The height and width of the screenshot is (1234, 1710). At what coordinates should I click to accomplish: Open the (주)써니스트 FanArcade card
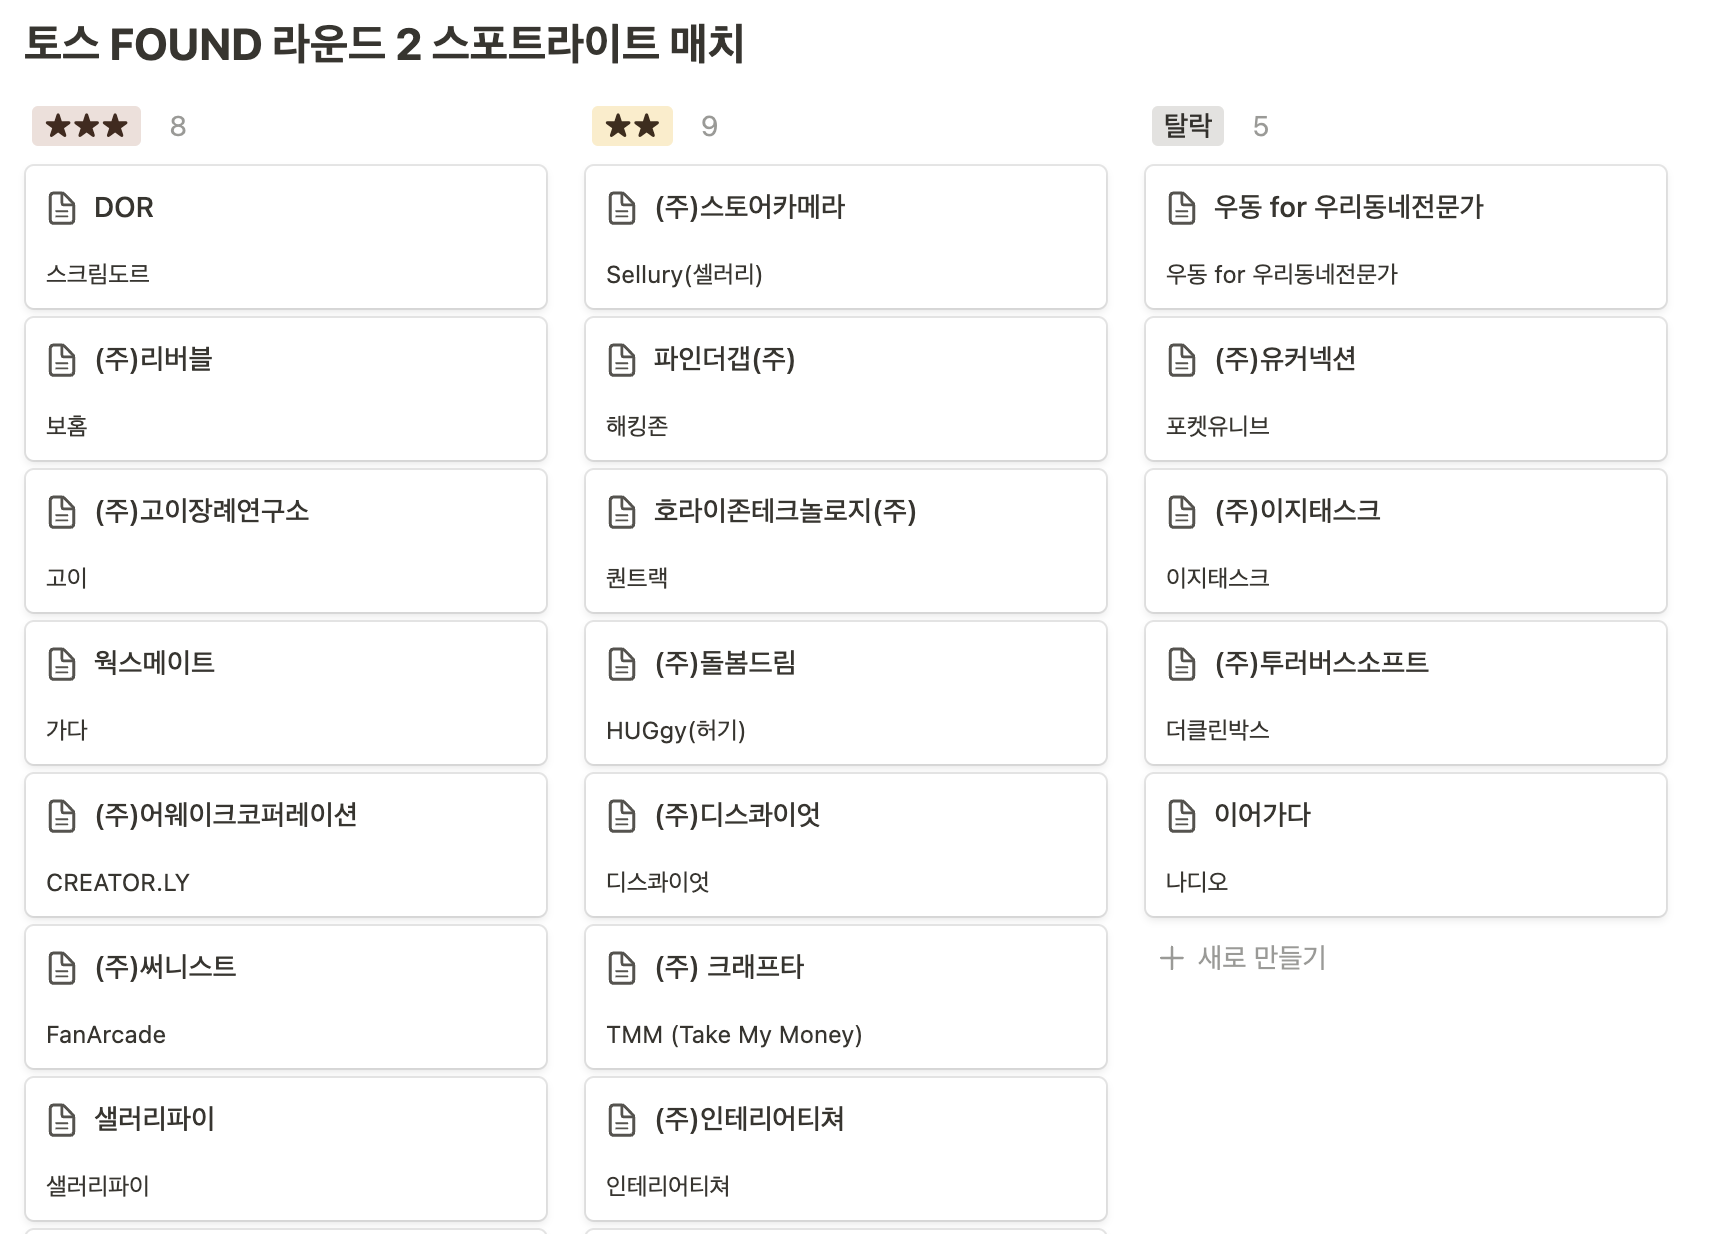(286, 997)
